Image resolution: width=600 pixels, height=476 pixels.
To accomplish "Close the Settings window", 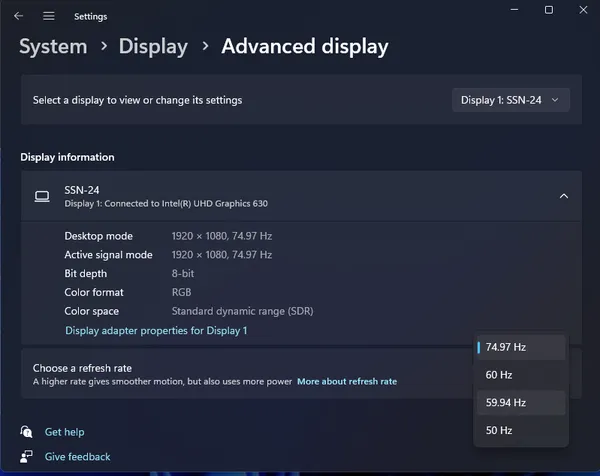I will (x=583, y=10).
